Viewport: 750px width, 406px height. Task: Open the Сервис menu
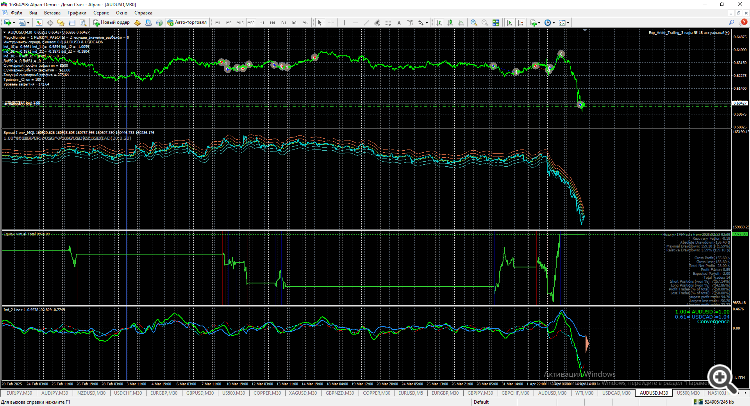(100, 13)
